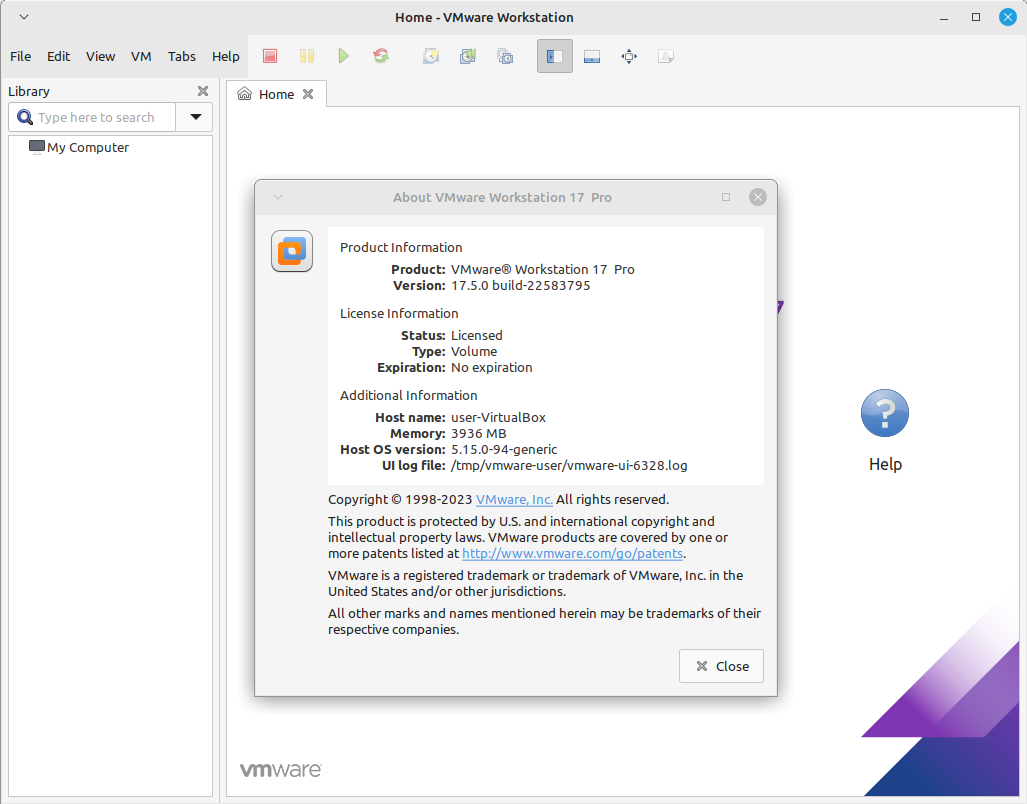
Task: Click the UI log file path text
Action: [569, 466]
